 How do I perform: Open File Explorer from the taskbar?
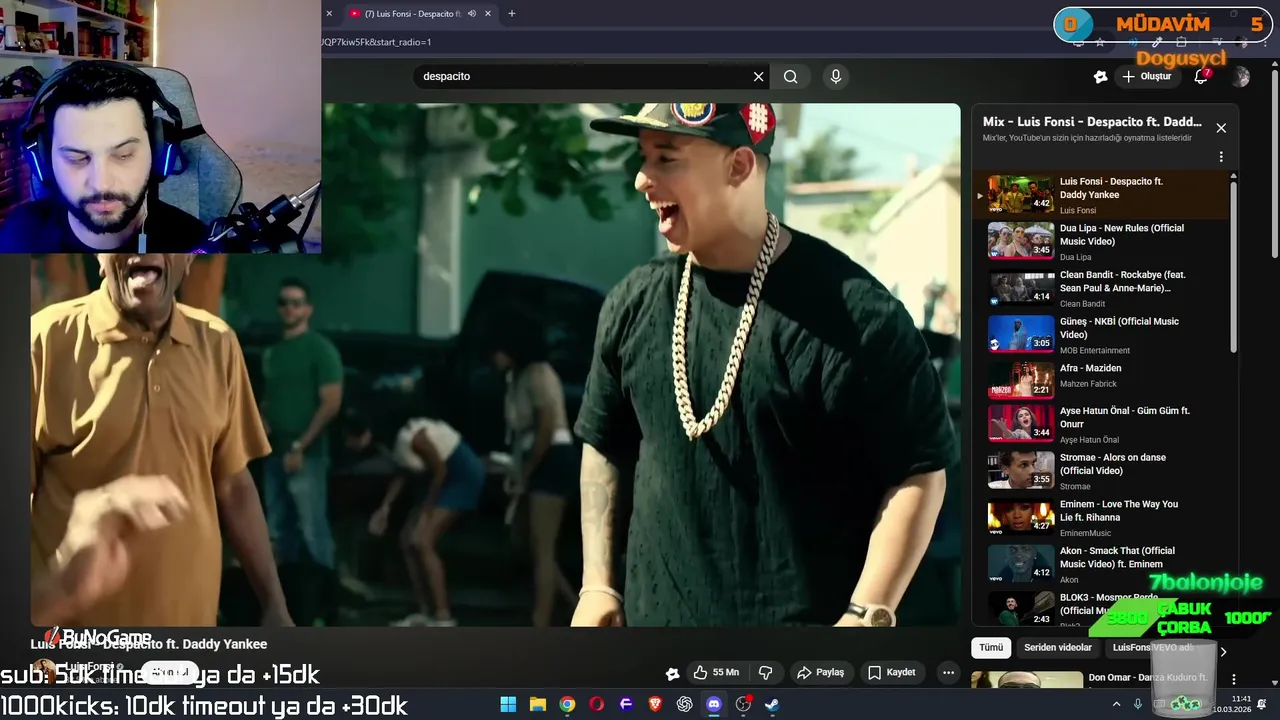tap(538, 704)
